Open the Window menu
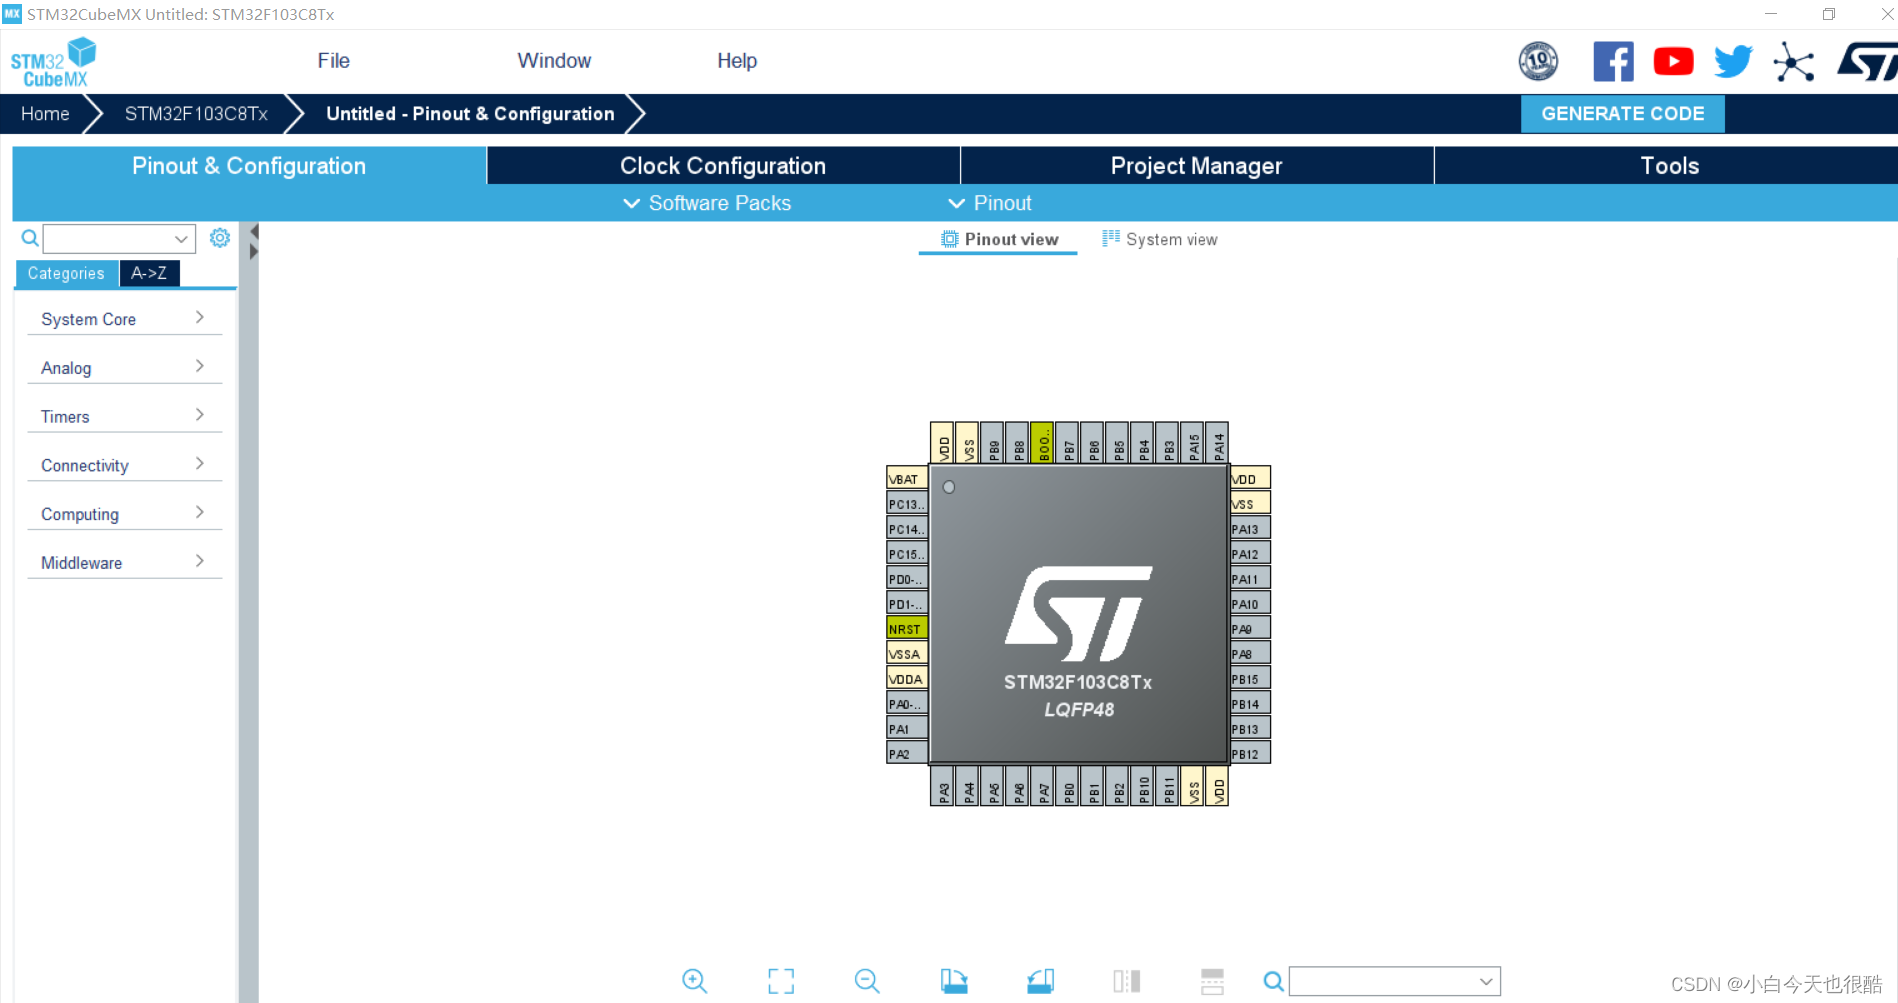The width and height of the screenshot is (1898, 1003). (554, 60)
